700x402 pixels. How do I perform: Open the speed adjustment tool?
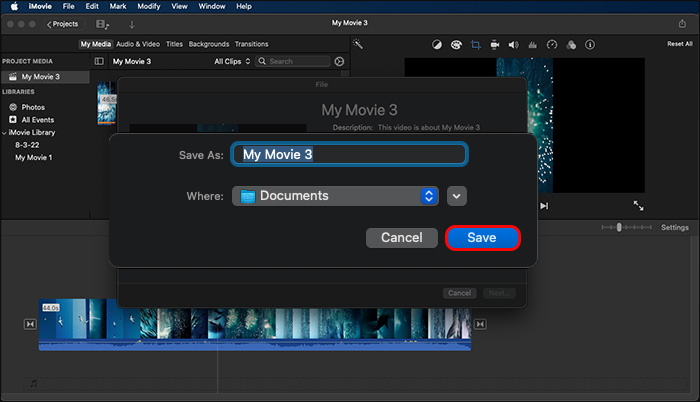click(x=550, y=45)
